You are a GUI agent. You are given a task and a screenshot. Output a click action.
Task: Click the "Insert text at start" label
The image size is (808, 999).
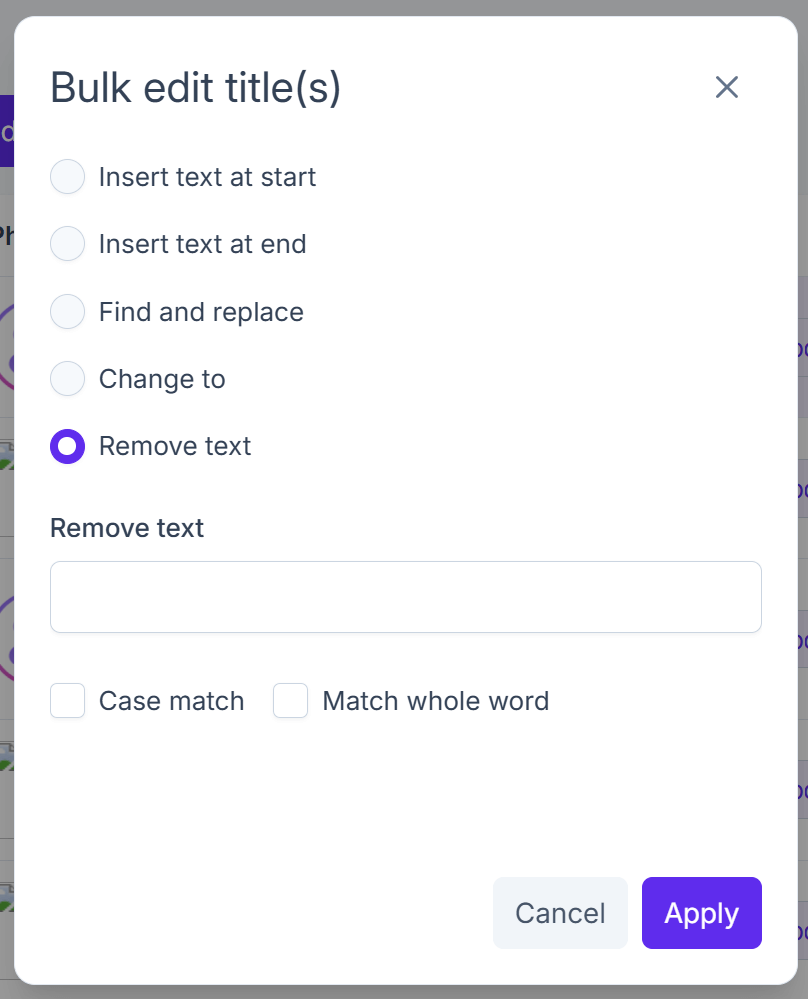[207, 176]
